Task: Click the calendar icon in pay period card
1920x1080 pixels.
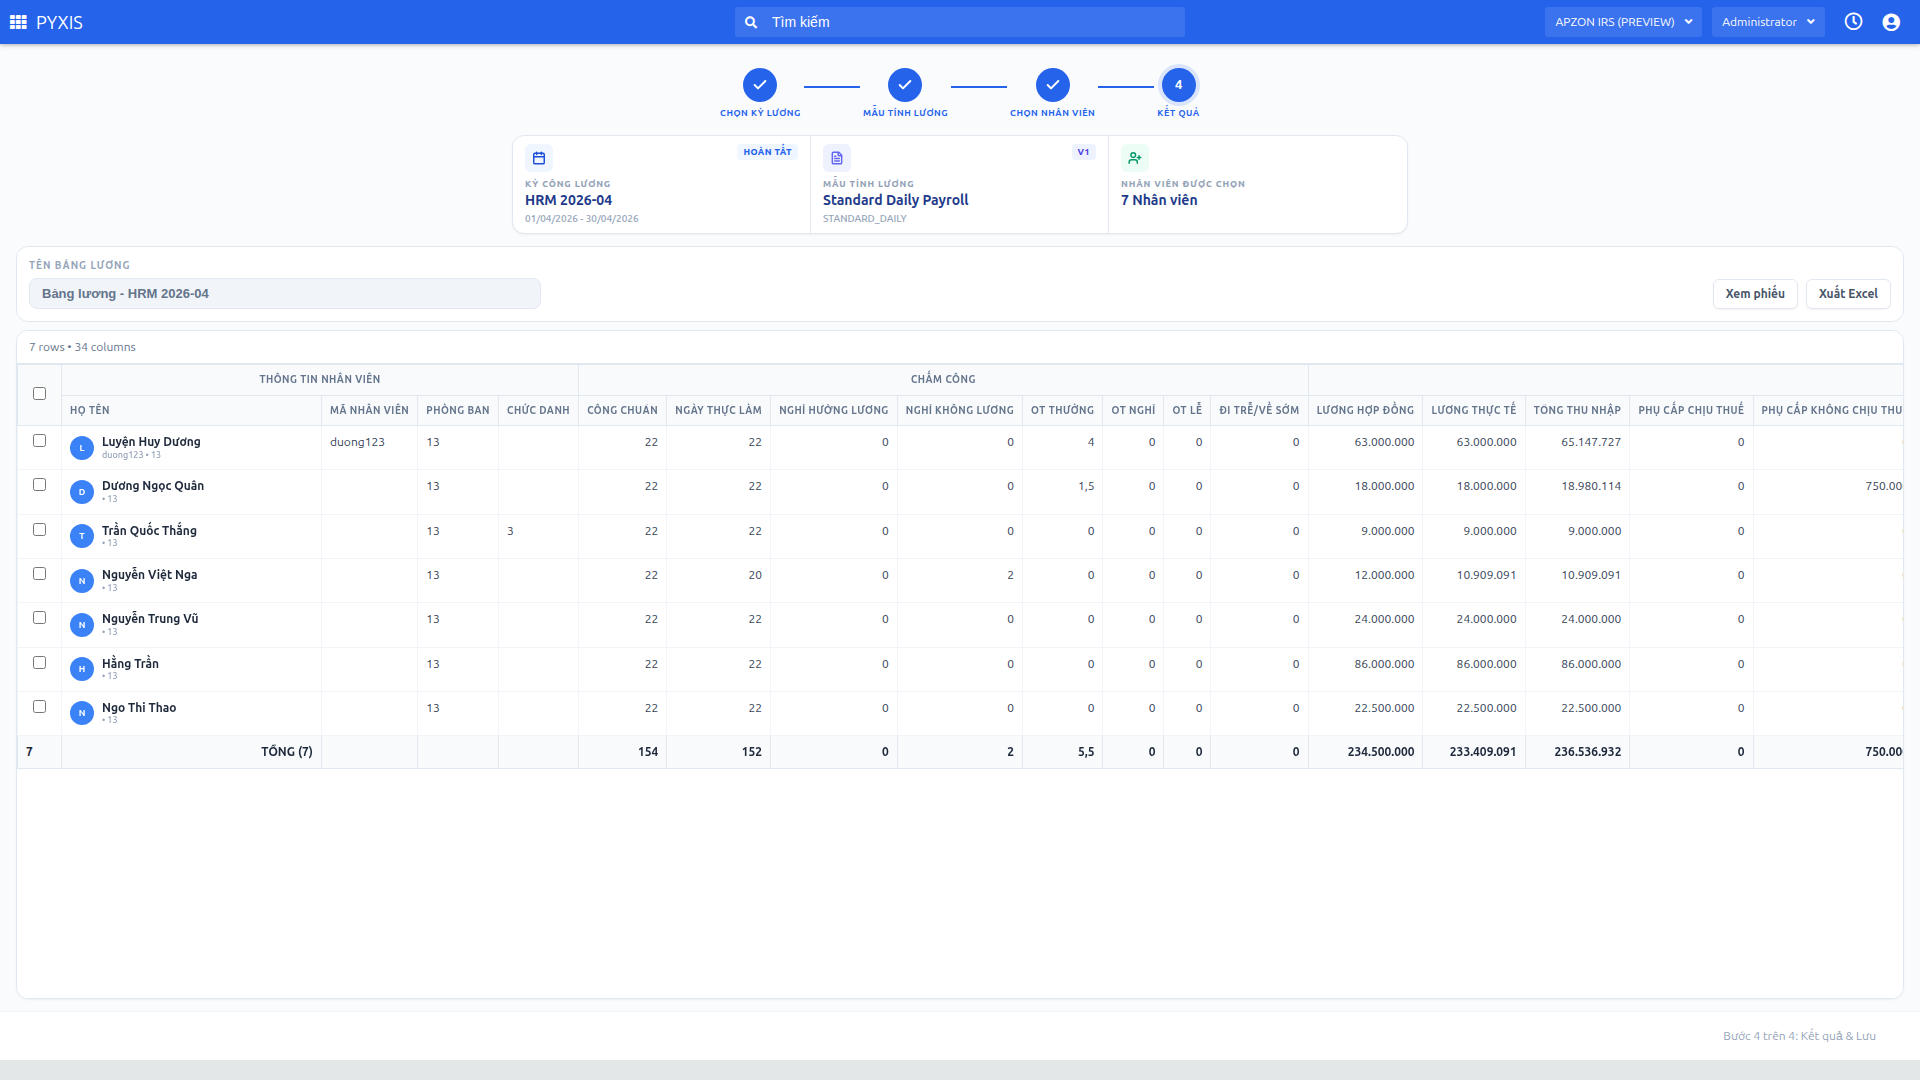Action: pos(539,158)
